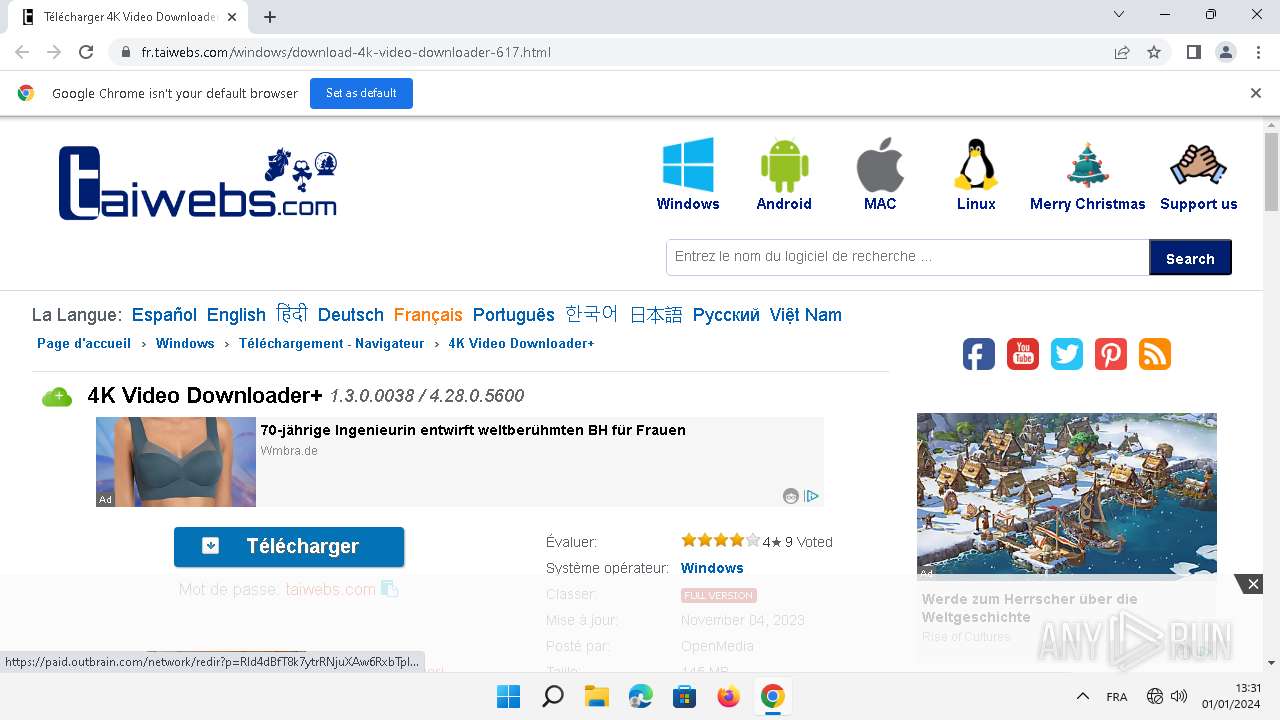Visit the taiwebs Twitter icon
Viewport: 1280px width, 720px height.
click(x=1067, y=354)
